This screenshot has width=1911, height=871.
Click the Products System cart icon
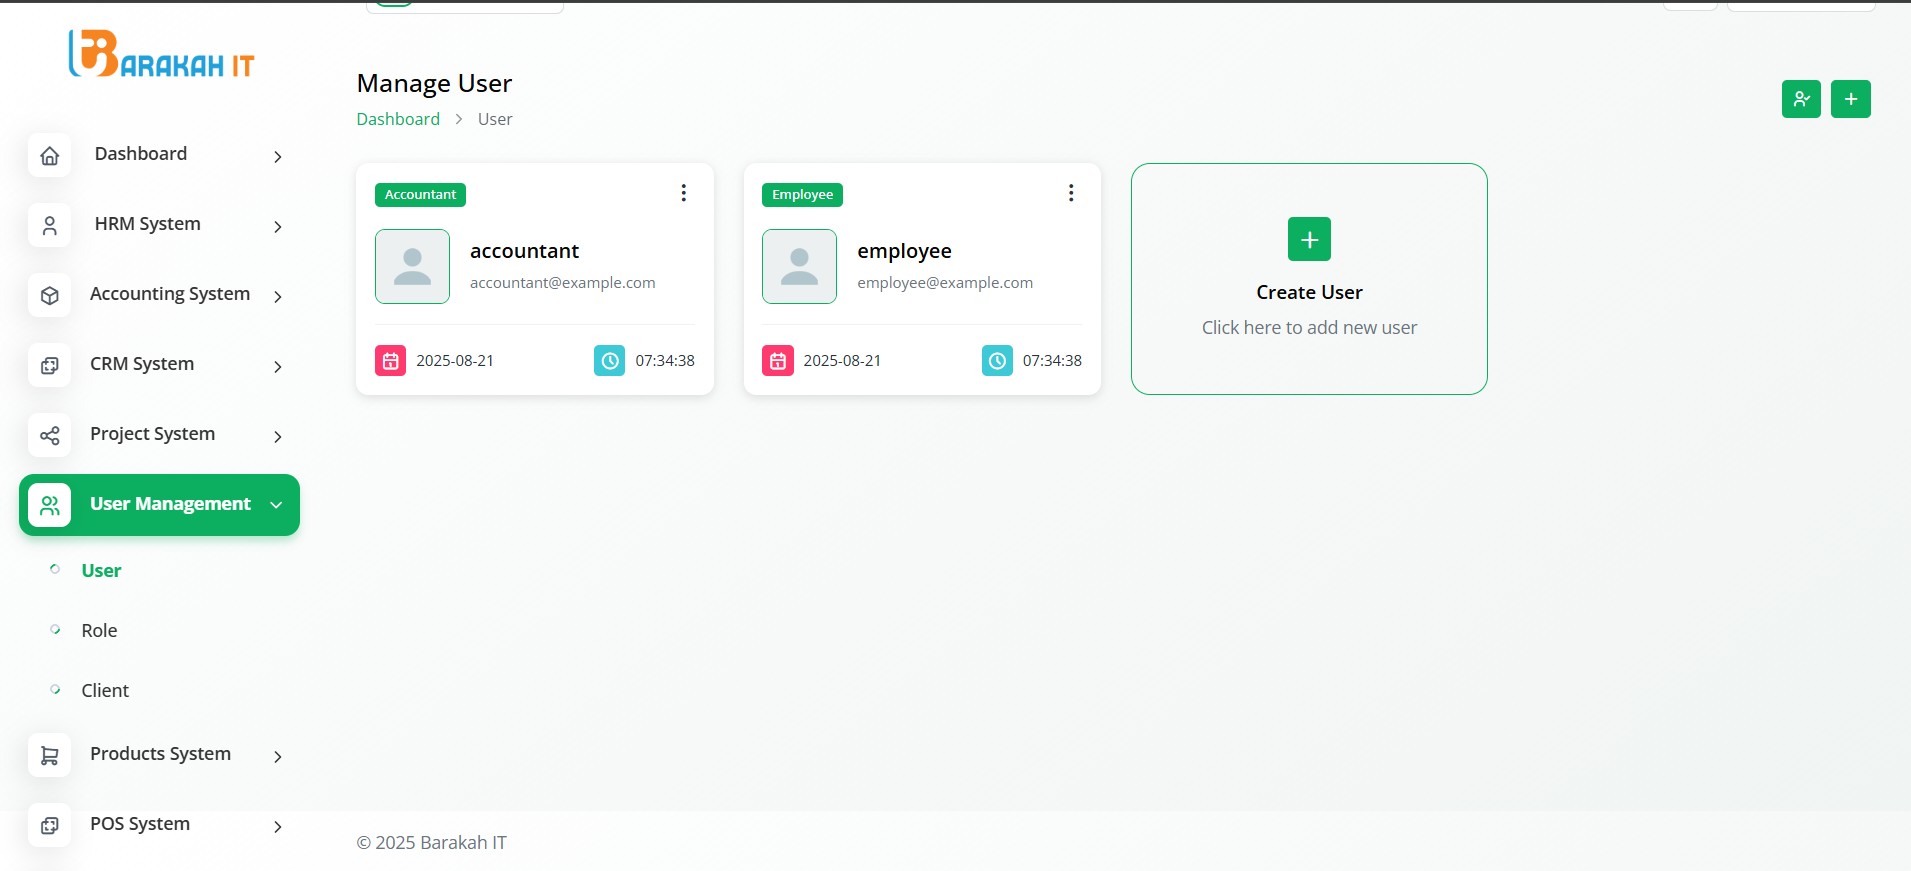[50, 756]
